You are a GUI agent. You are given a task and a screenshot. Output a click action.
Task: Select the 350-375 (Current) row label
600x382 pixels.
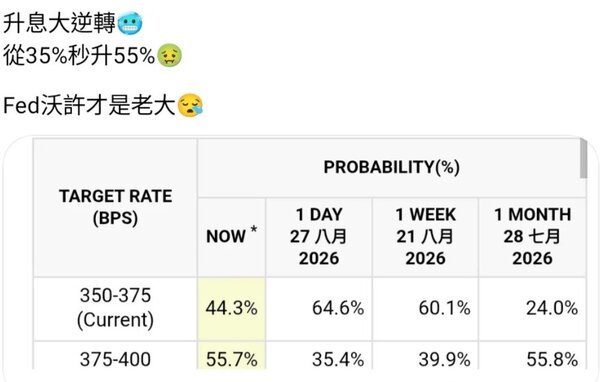coord(115,309)
